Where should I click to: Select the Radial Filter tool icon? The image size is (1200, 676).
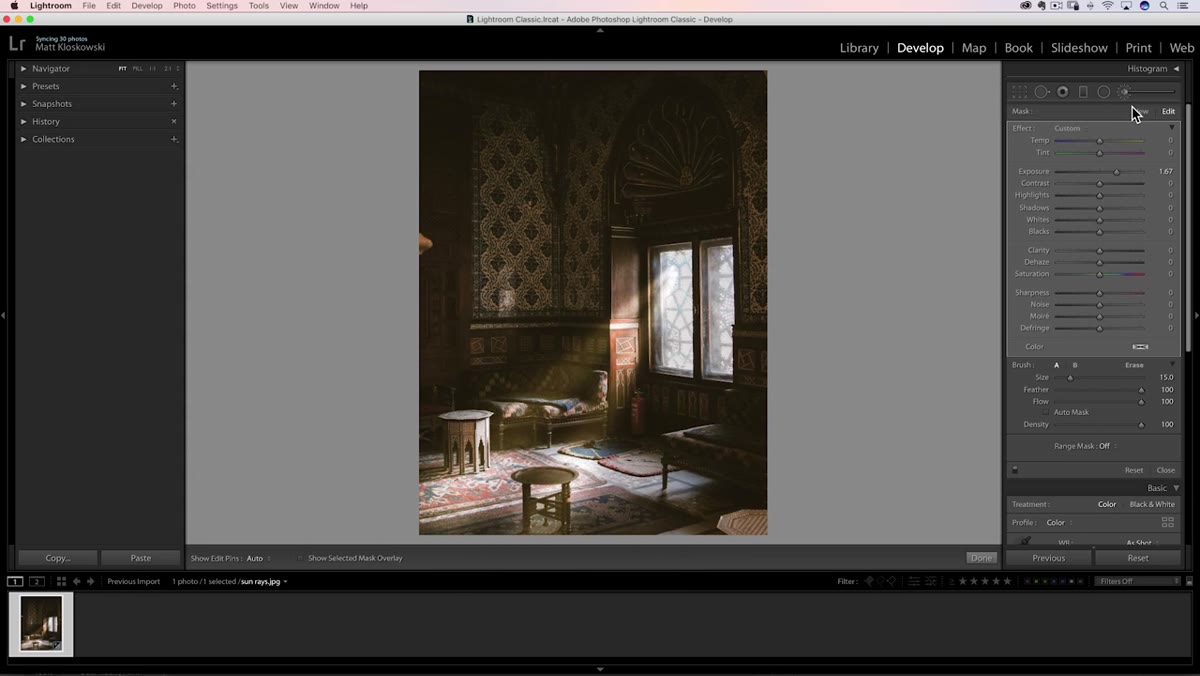[1103, 92]
